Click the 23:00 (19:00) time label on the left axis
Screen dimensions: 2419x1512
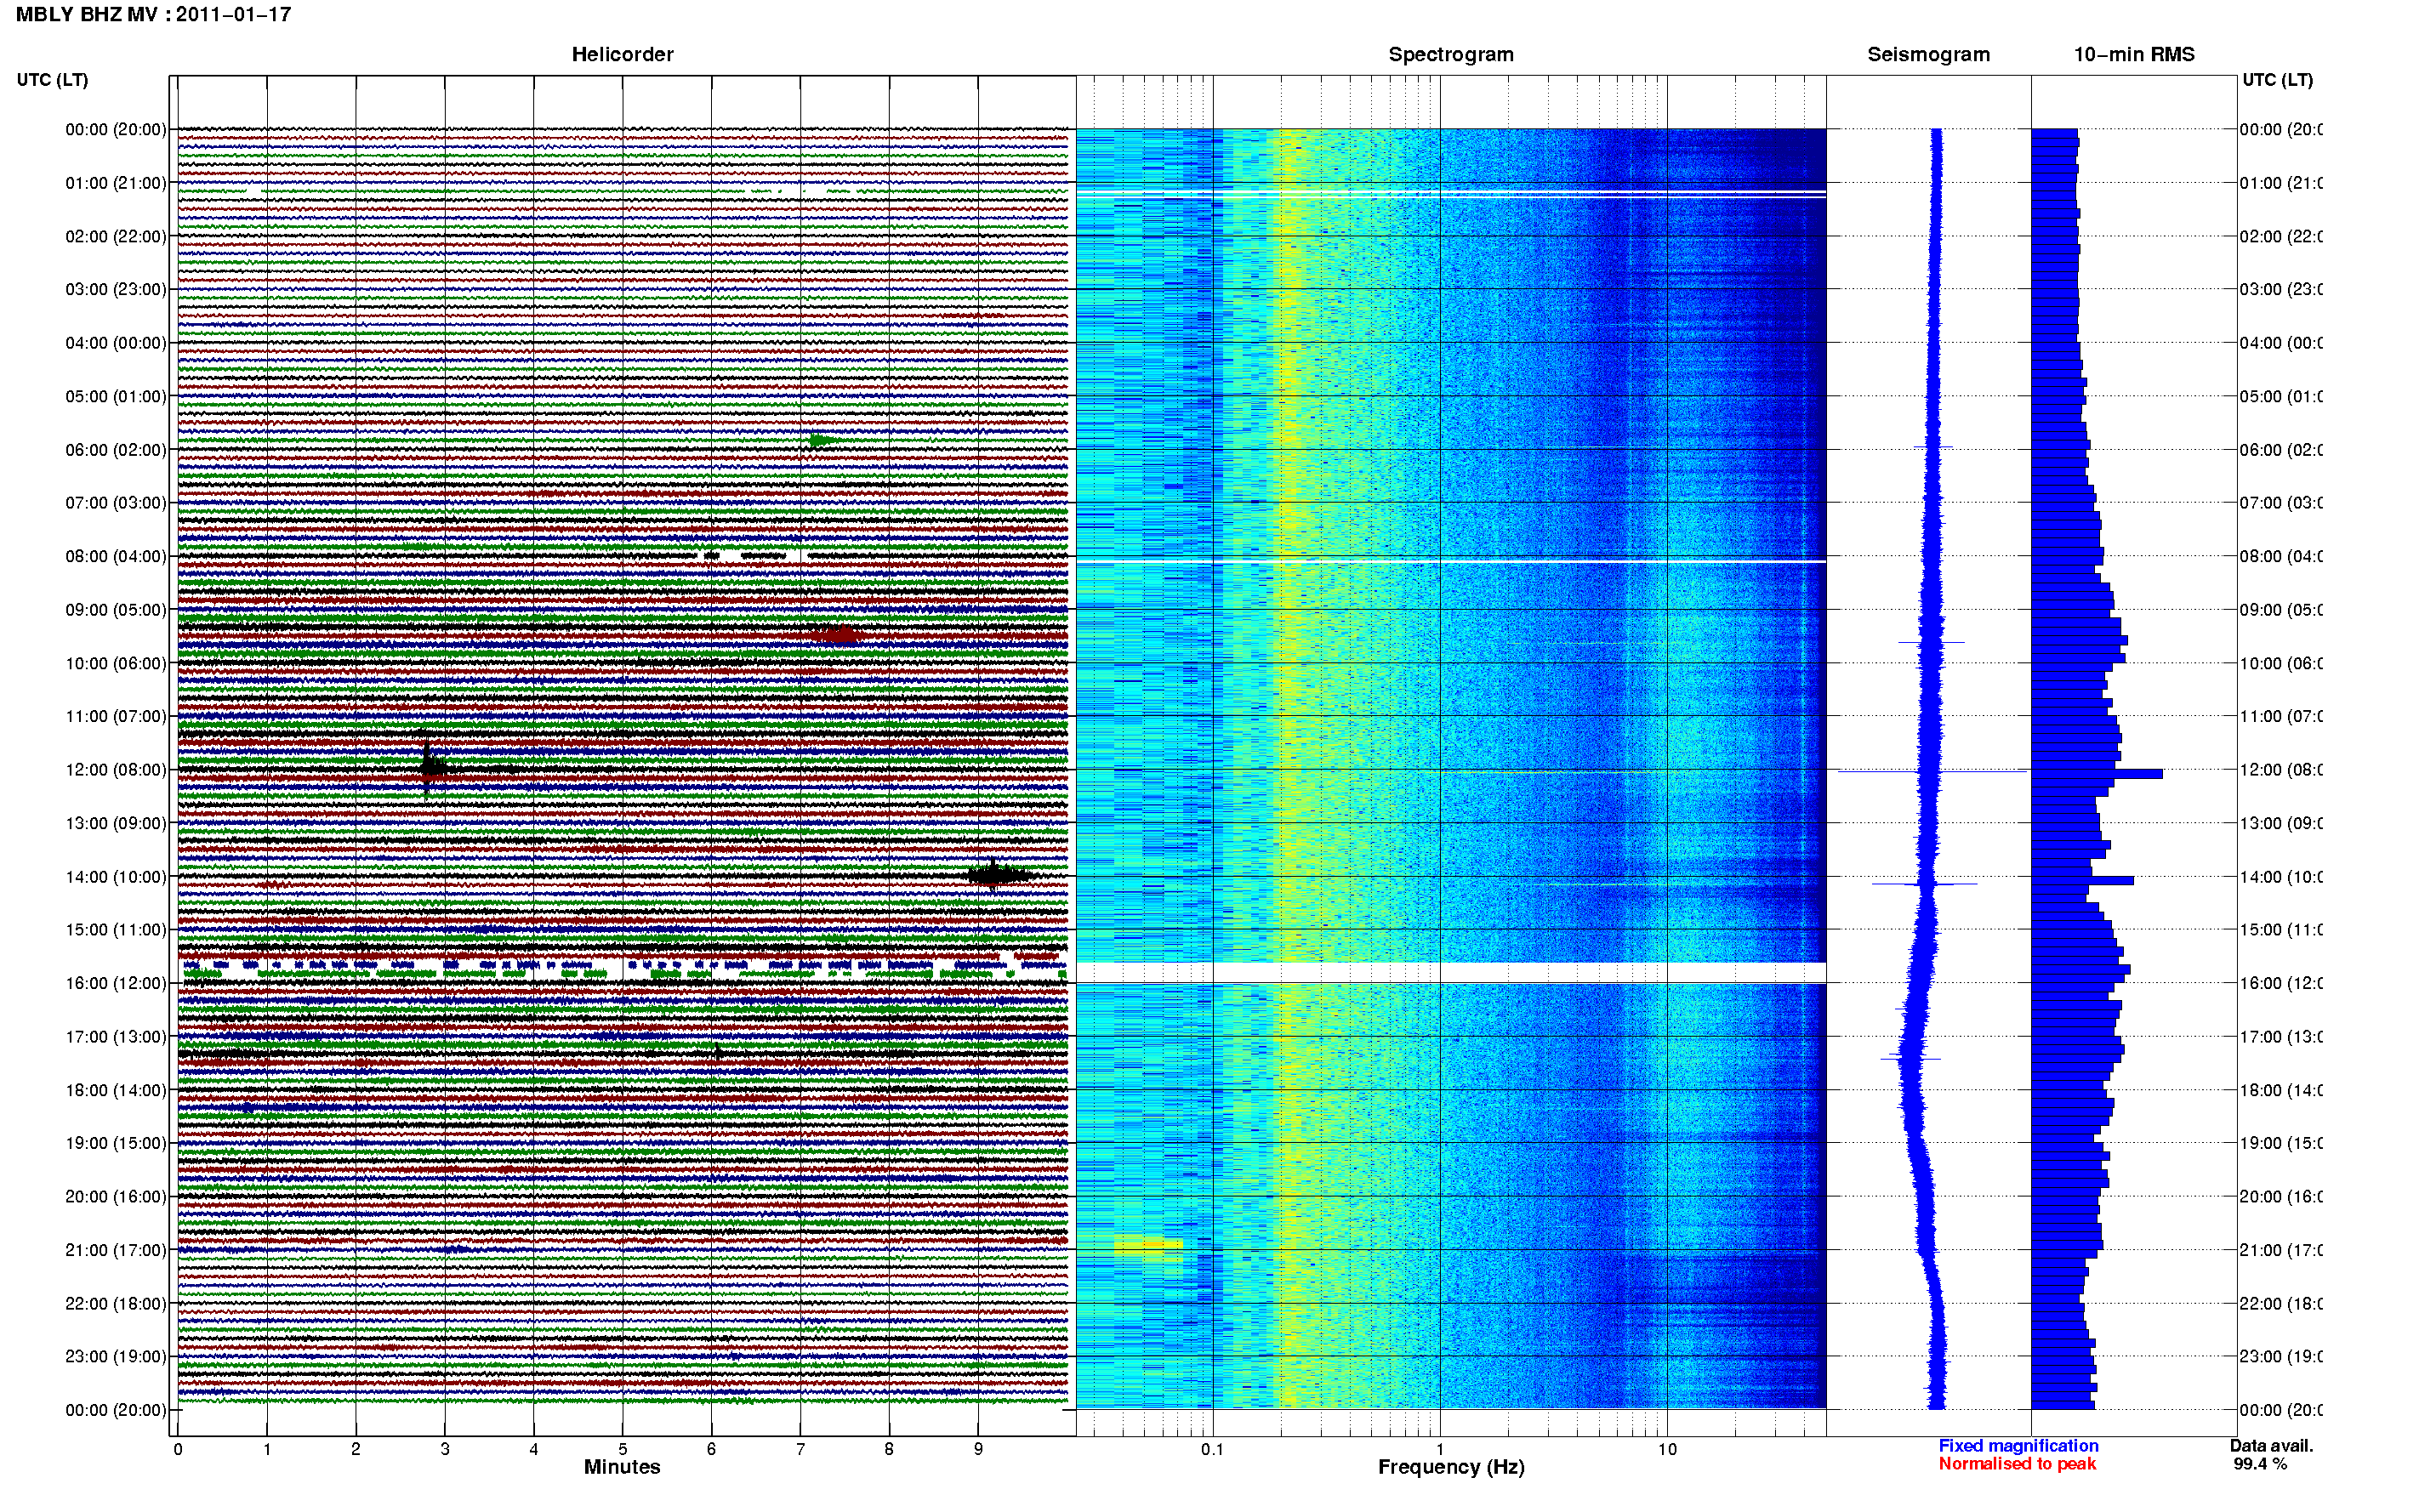(x=116, y=1356)
